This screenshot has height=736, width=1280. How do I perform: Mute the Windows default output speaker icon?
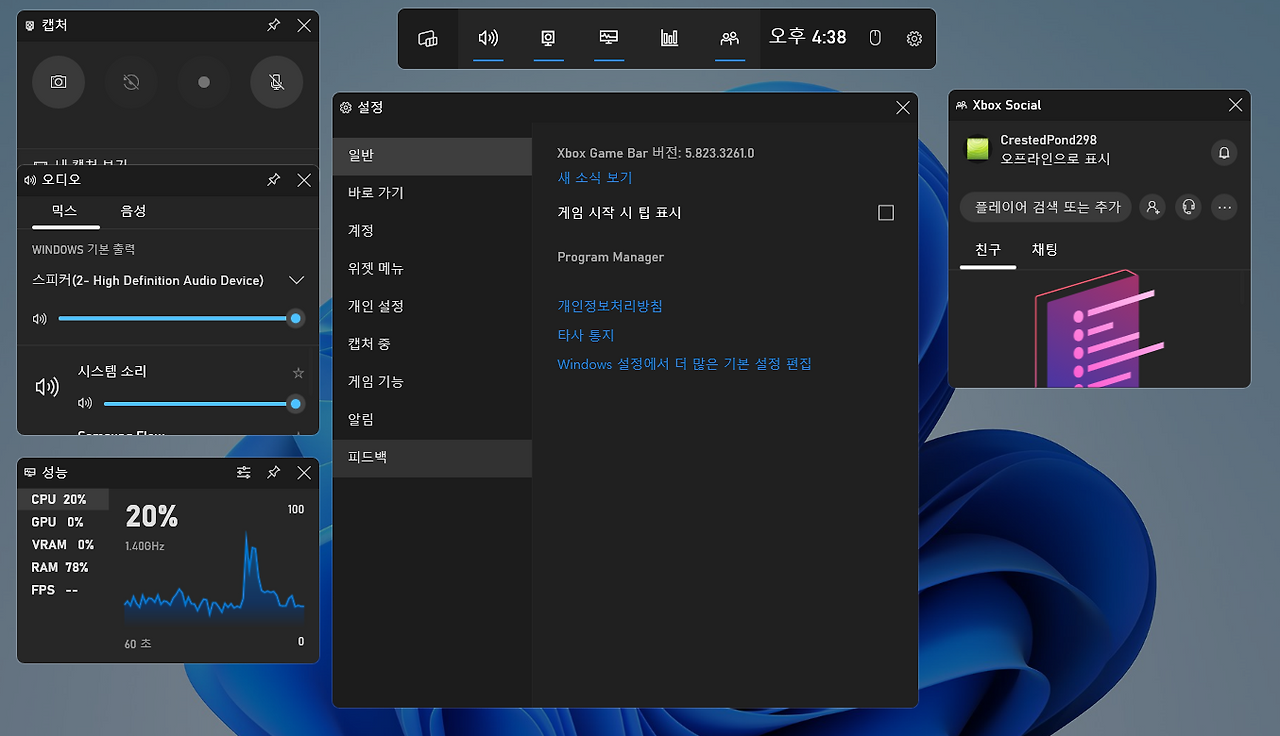pyautogui.click(x=40, y=319)
